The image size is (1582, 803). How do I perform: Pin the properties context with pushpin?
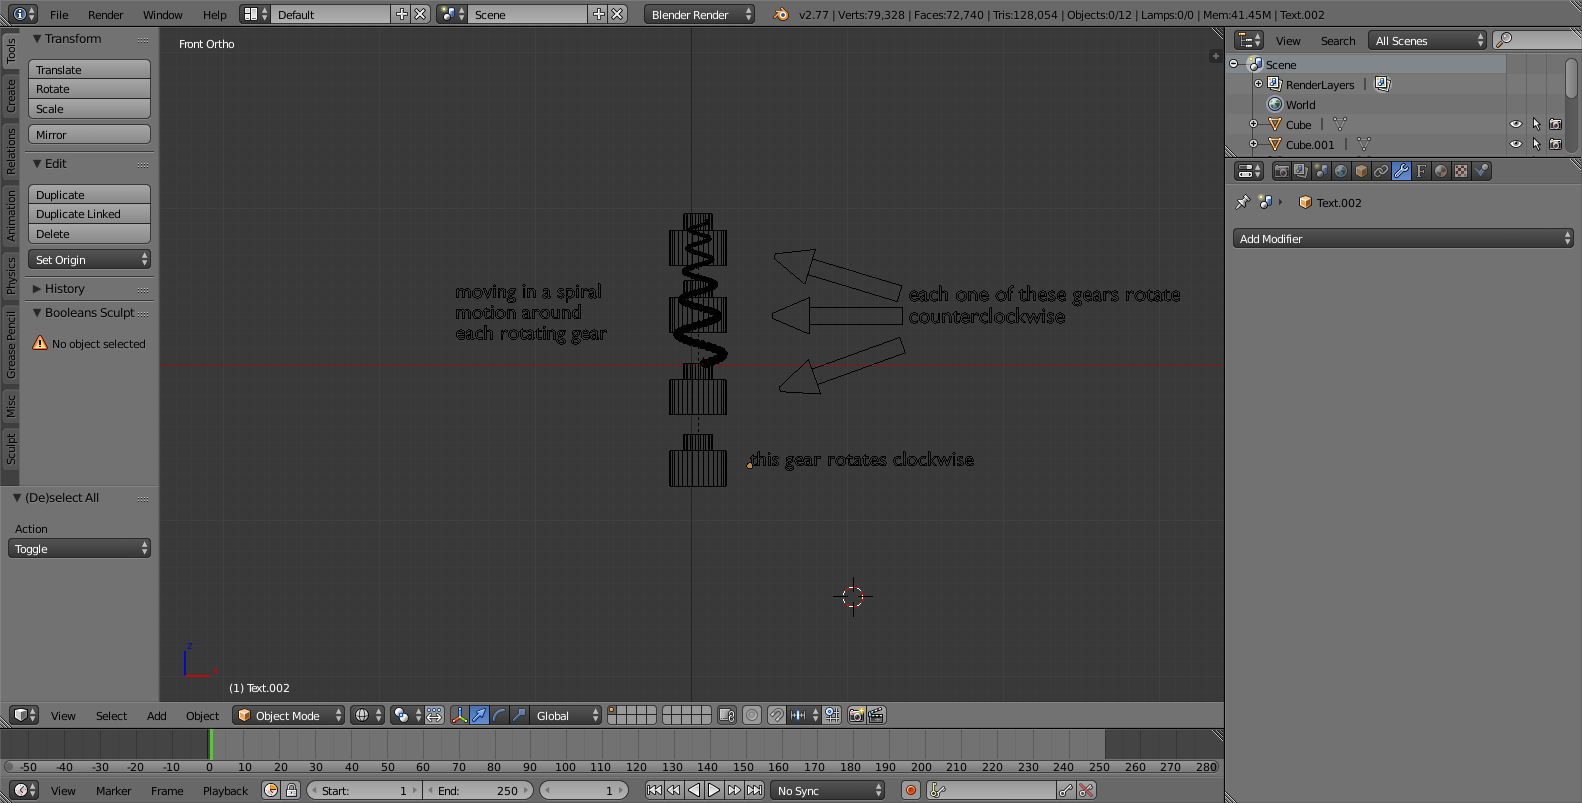coord(1243,202)
